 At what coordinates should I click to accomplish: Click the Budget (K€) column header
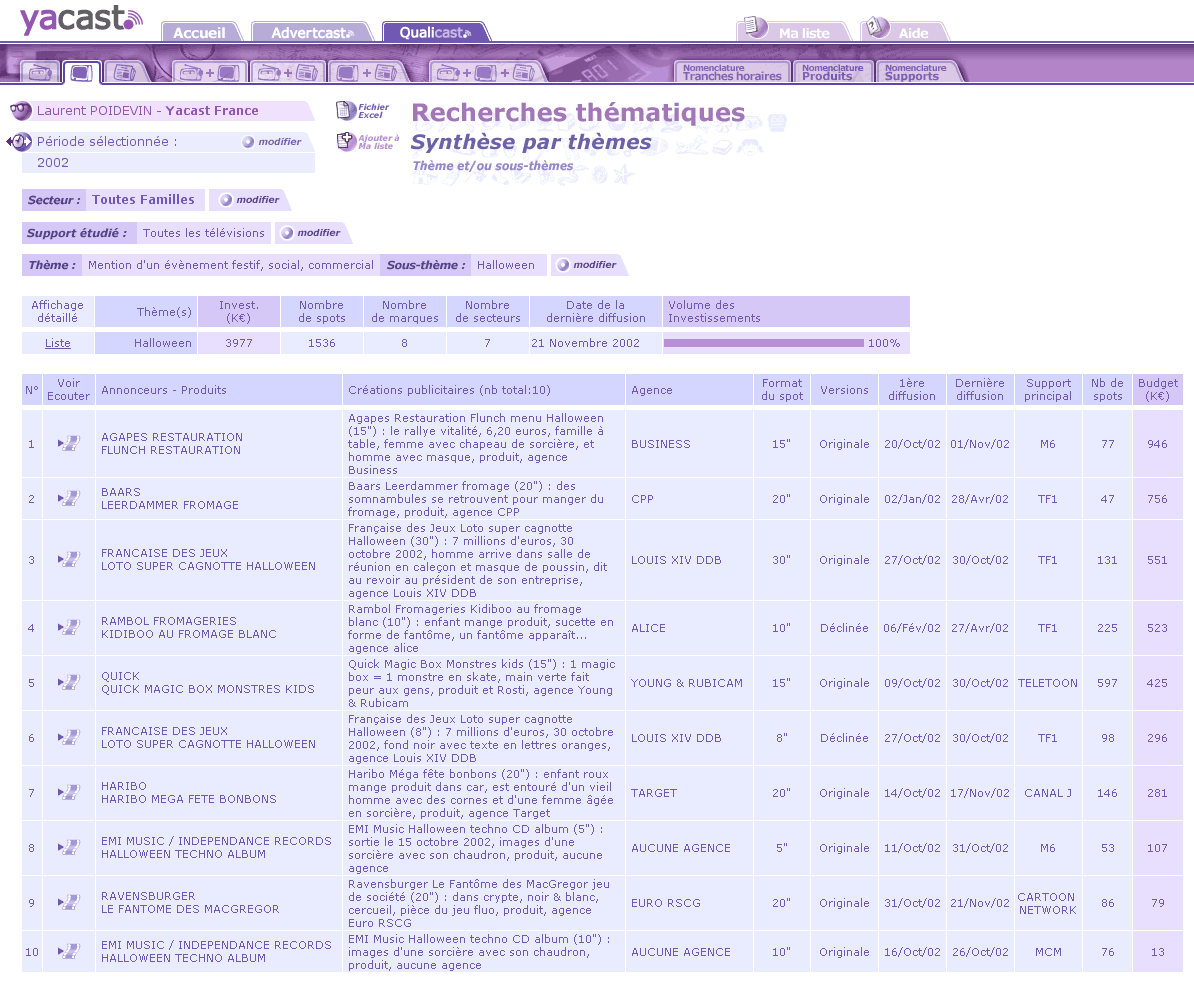(x=1157, y=390)
